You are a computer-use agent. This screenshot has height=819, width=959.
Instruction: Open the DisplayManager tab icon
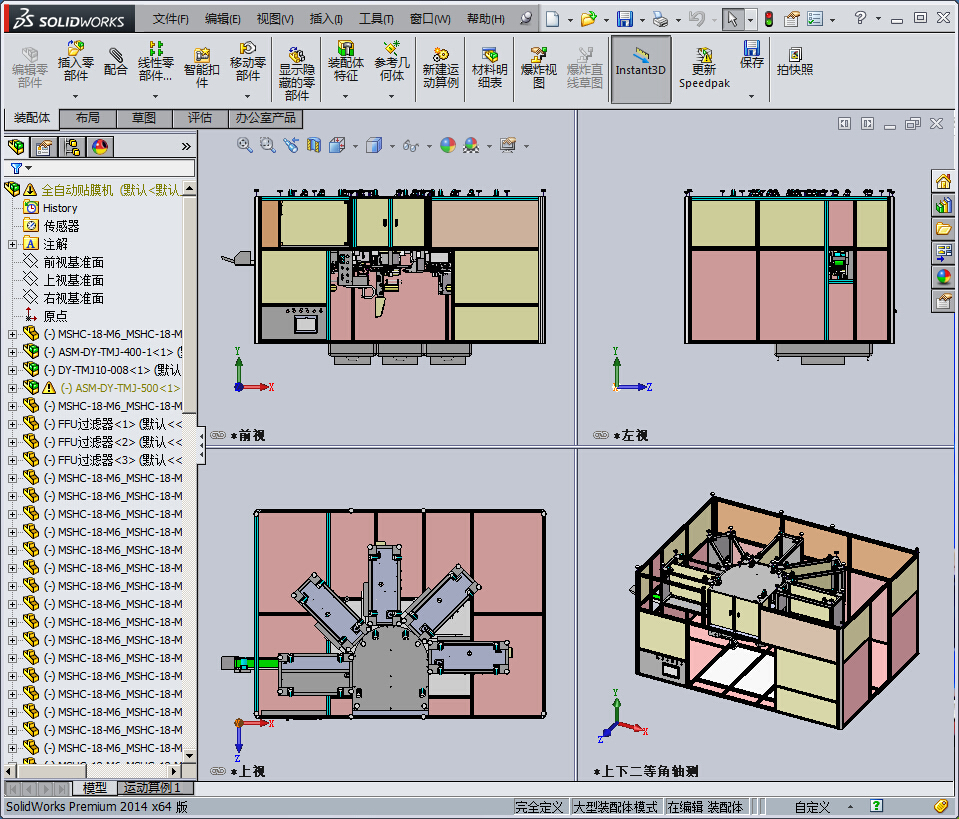pyautogui.click(x=100, y=147)
